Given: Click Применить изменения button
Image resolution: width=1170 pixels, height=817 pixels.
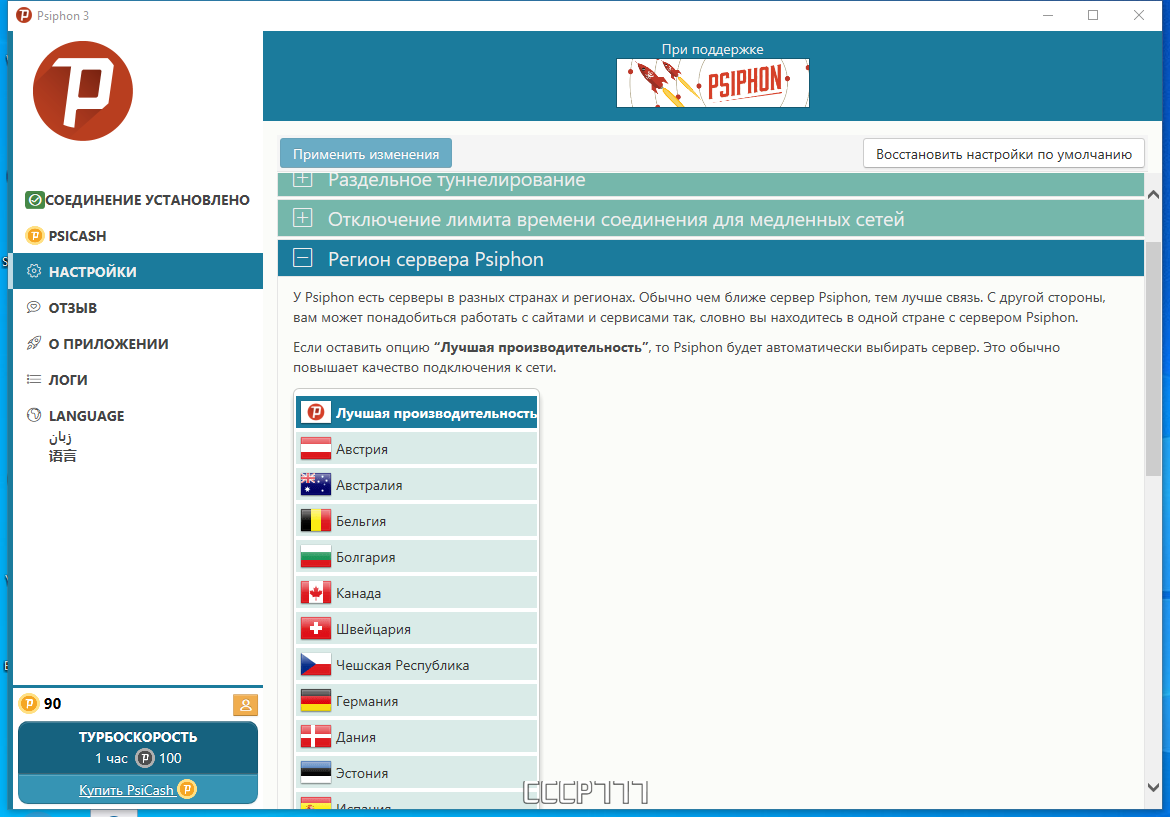Looking at the screenshot, I should [x=366, y=154].
